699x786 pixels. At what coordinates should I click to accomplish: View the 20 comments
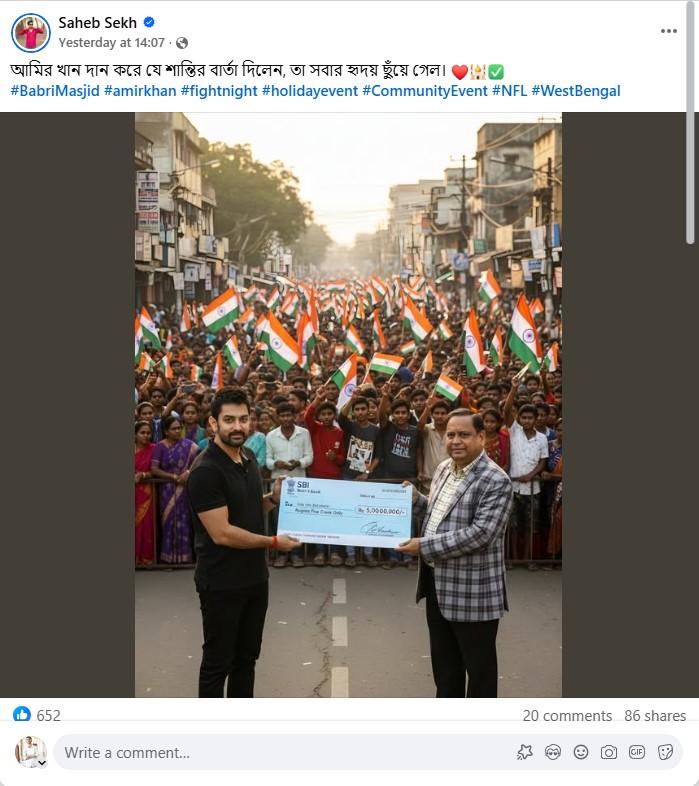[567, 715]
